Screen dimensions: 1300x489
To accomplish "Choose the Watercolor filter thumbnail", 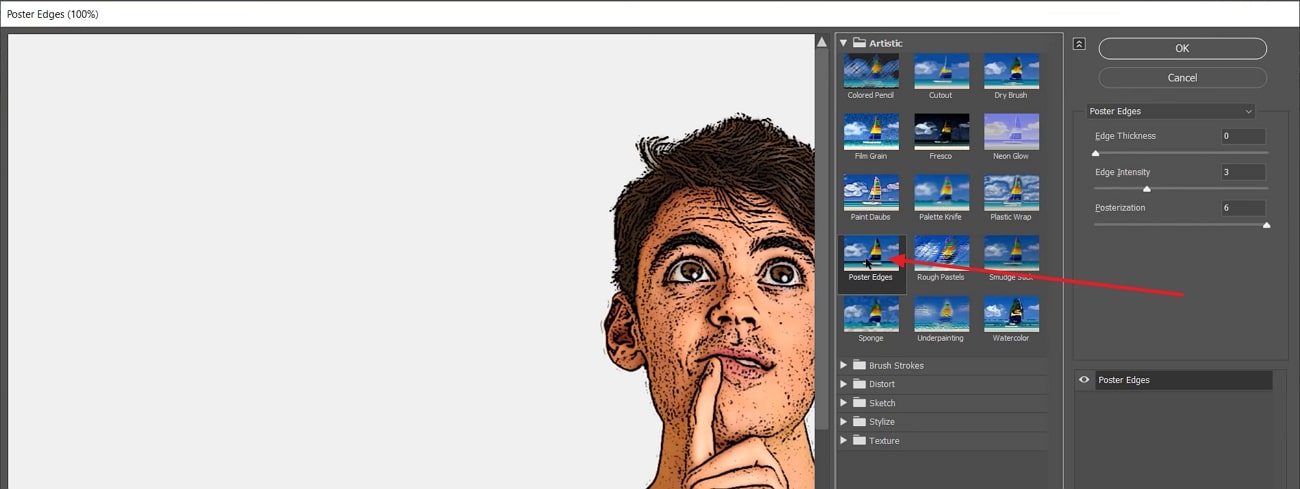I will coord(1011,314).
